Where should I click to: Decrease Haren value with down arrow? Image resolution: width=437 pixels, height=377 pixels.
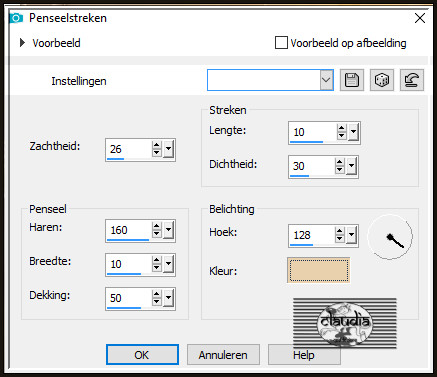tap(156, 234)
